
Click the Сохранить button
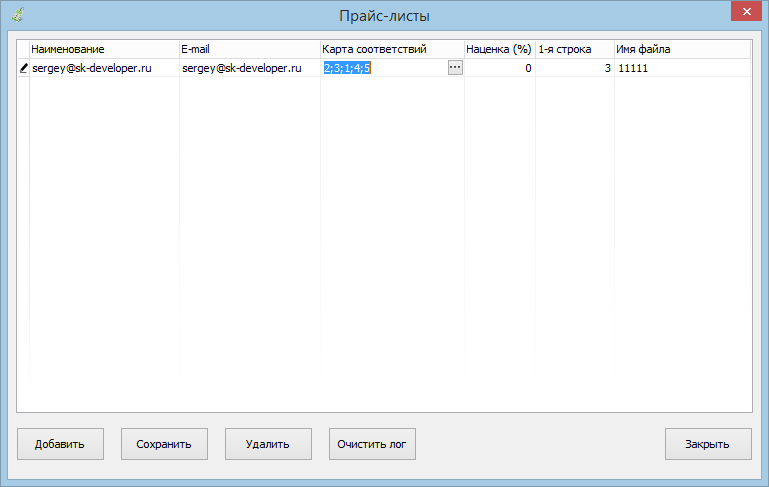[x=164, y=444]
